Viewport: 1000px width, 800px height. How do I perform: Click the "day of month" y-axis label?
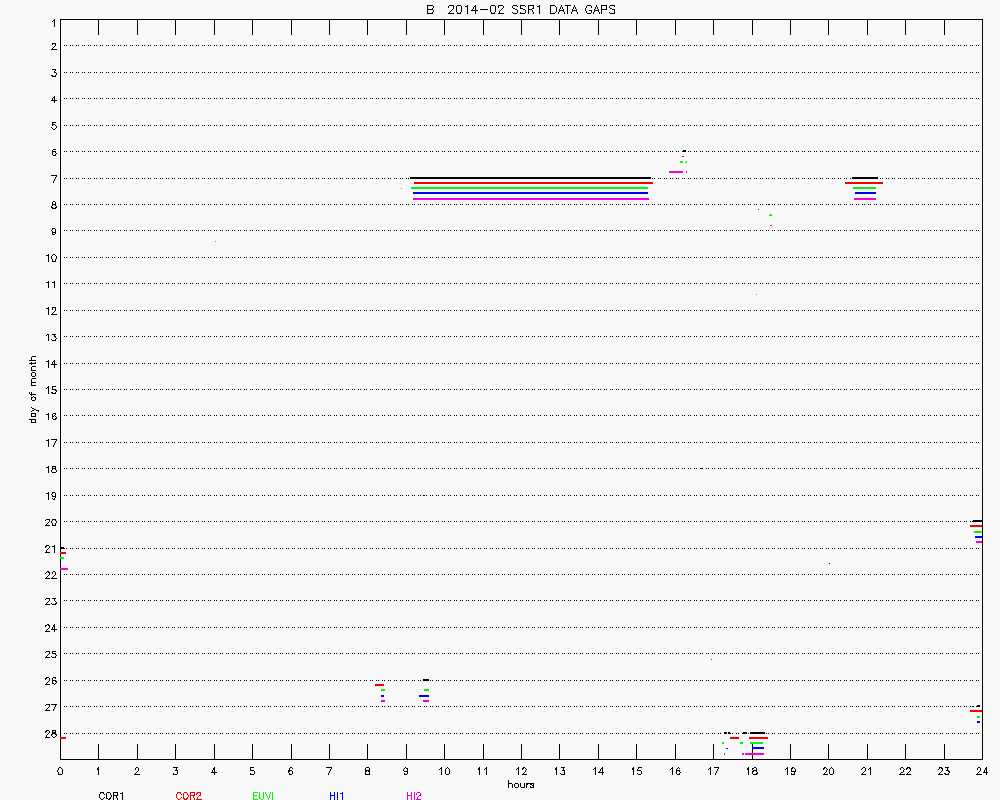33,389
